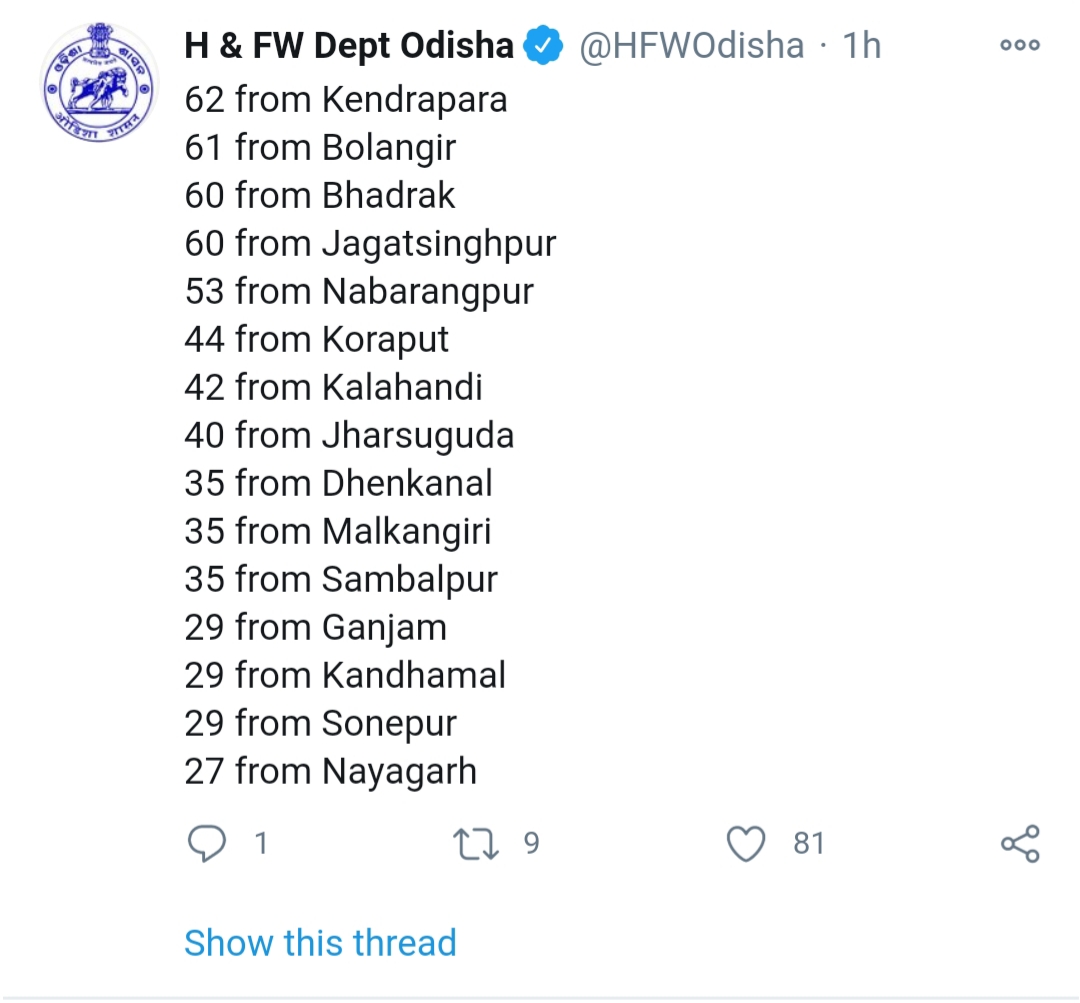Click the line "35 from Malkangiri"
This screenshot has width=1080, height=1003.
pos(338,532)
